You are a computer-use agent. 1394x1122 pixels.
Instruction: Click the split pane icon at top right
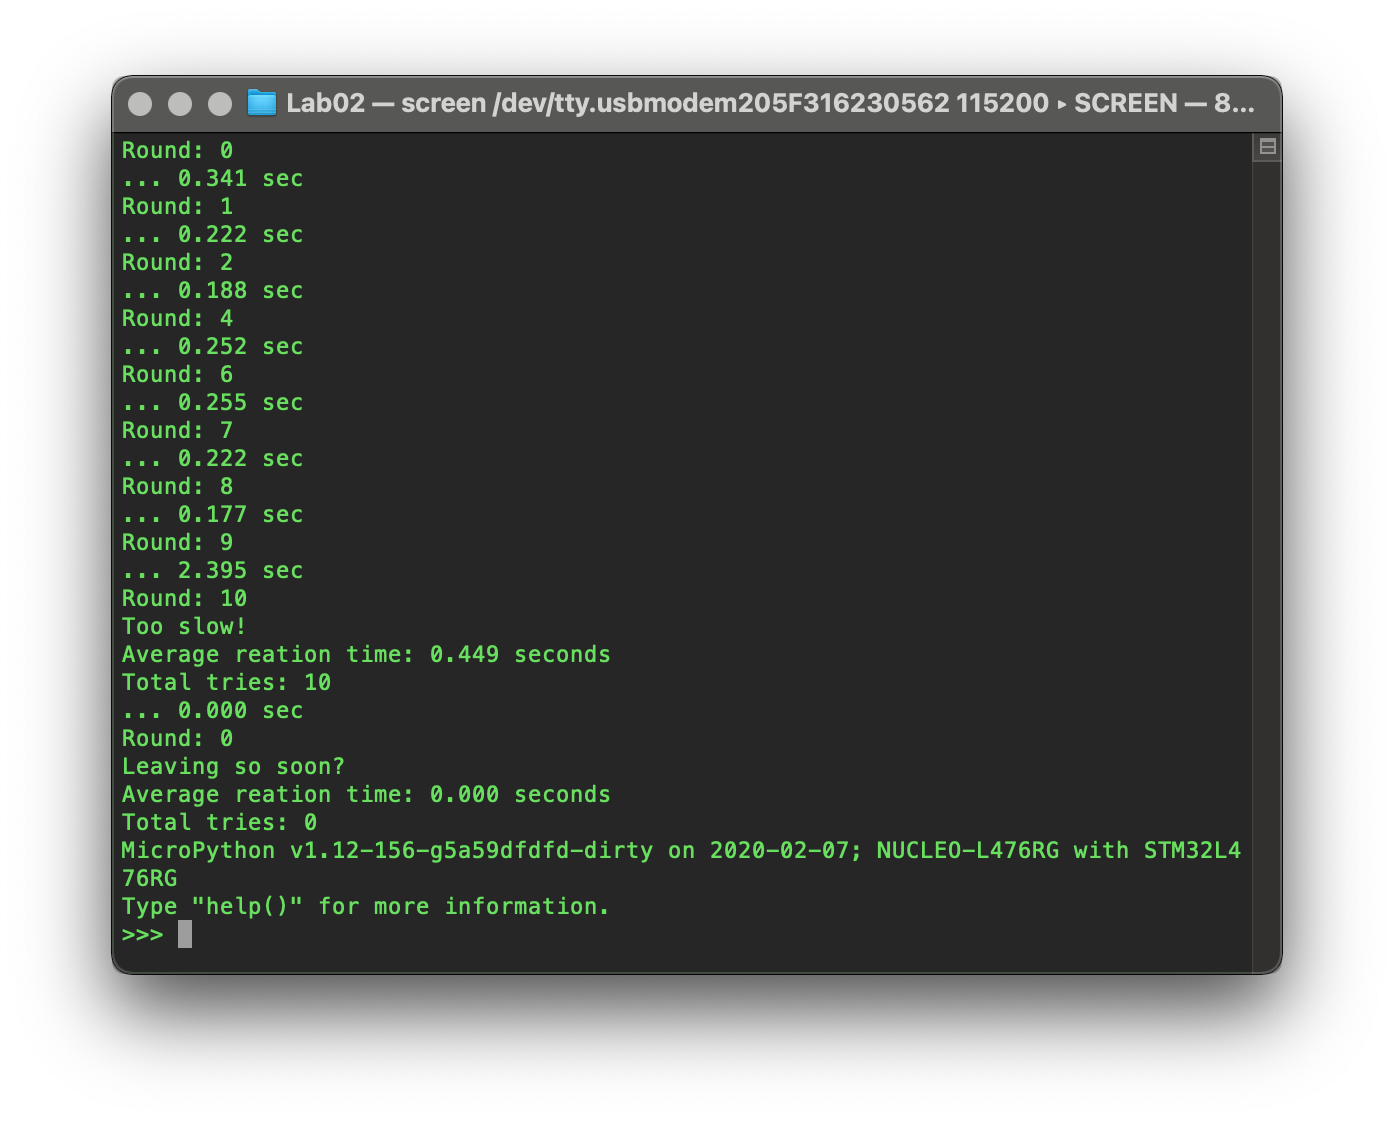click(x=1267, y=147)
